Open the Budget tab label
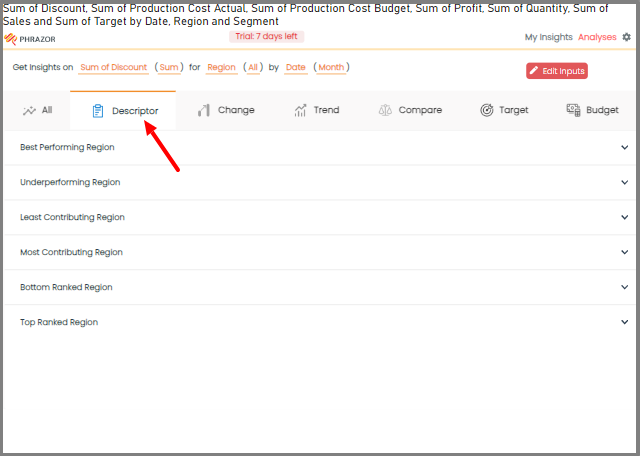Screen dimensions: 640x456 (602, 110)
